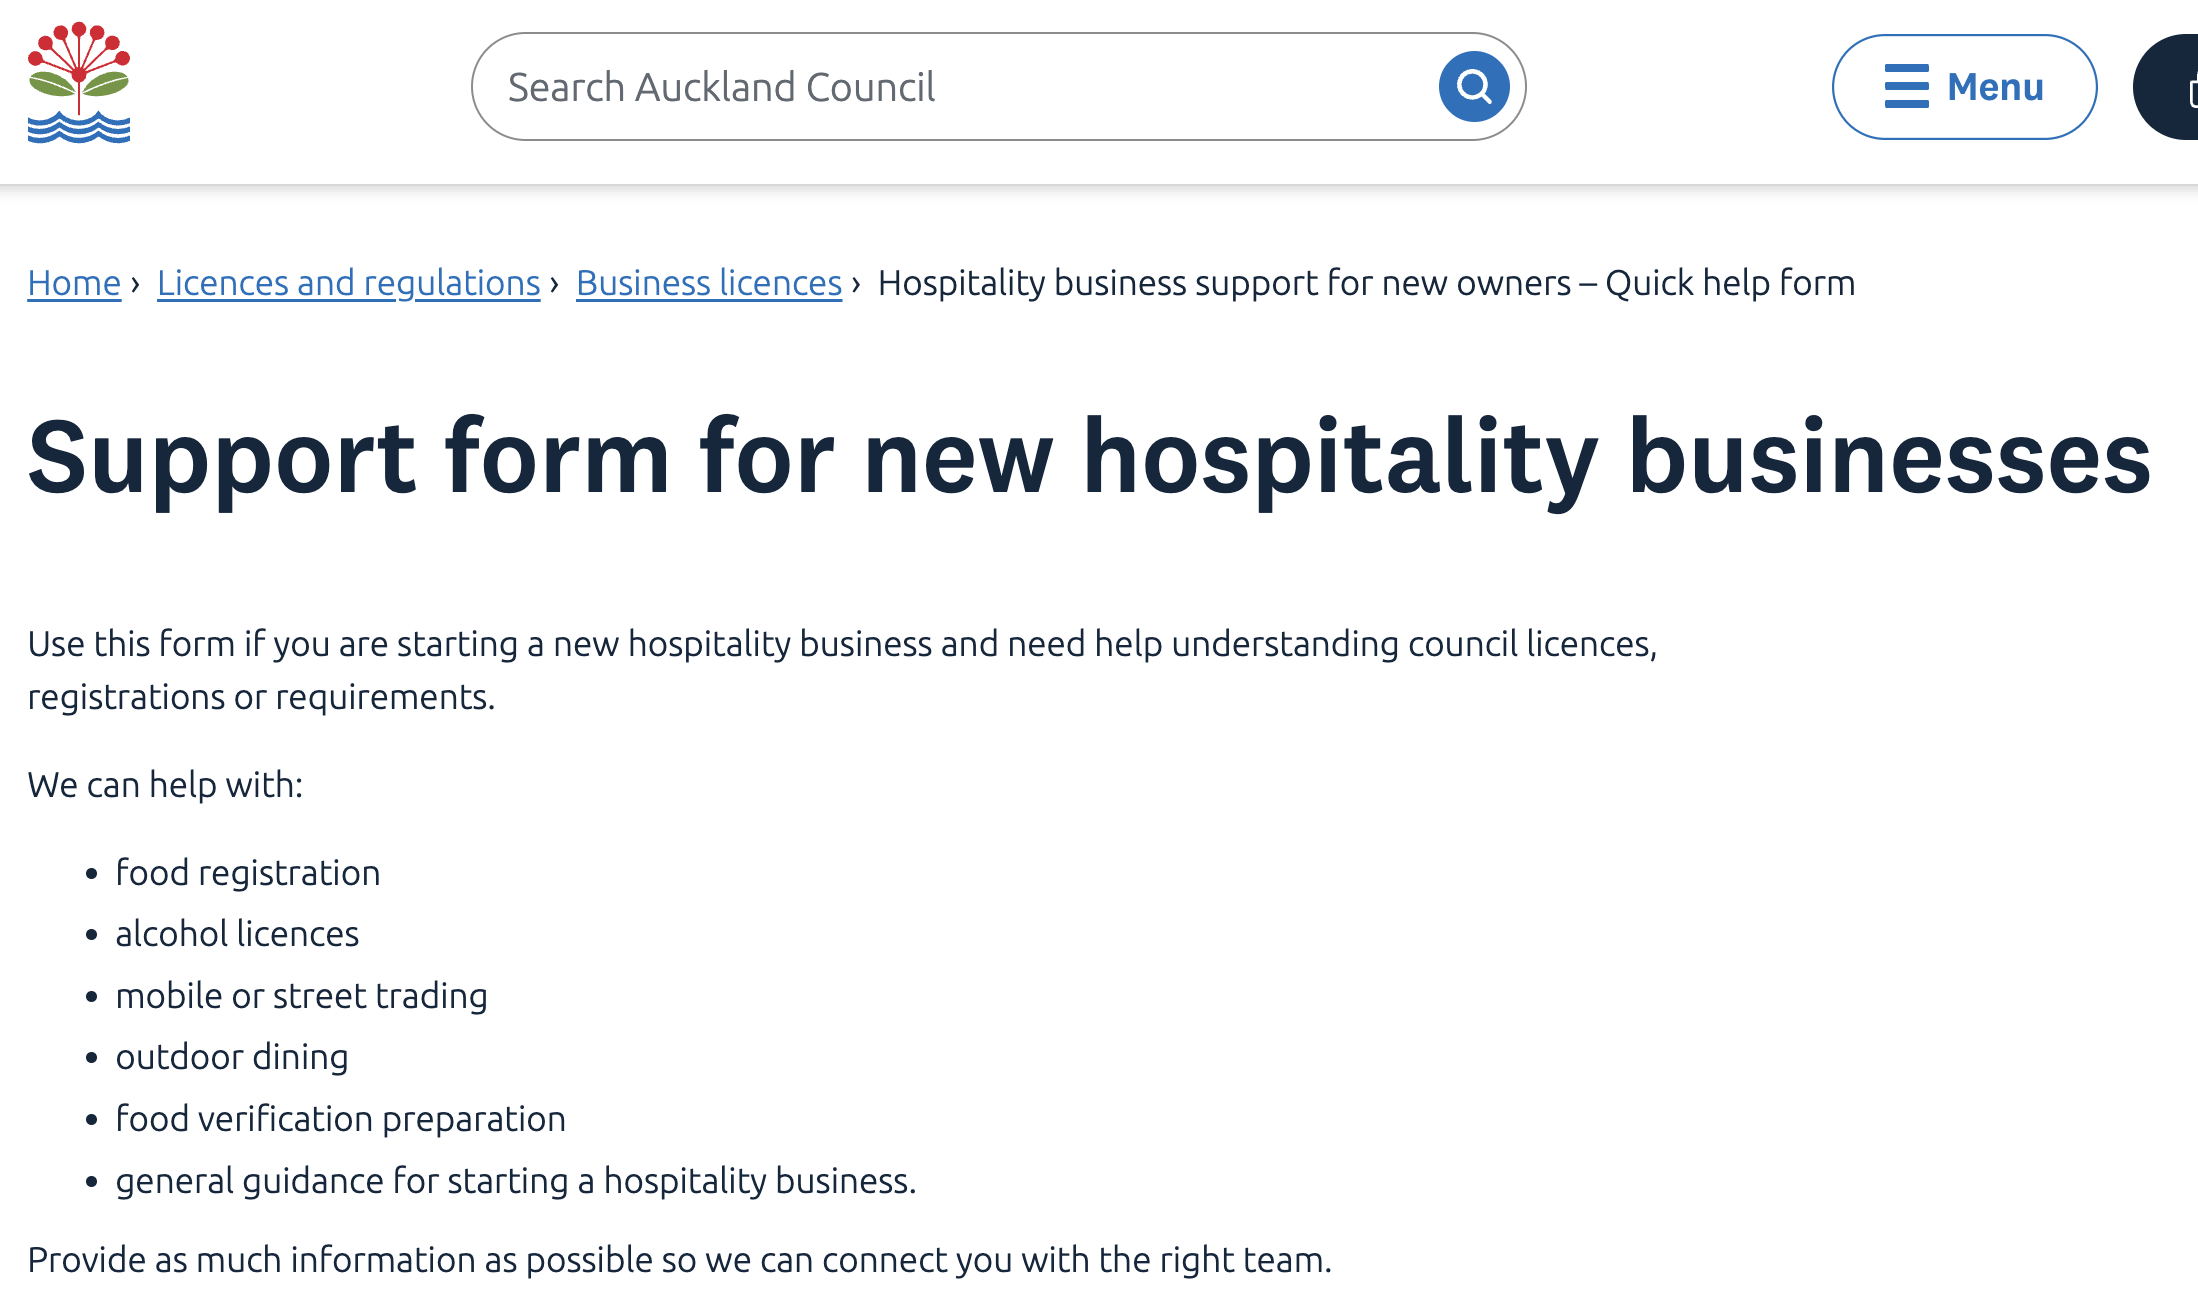Open Licences and regulations breadcrumb link
Viewport: 2198px width, 1316px height.
[x=348, y=284]
